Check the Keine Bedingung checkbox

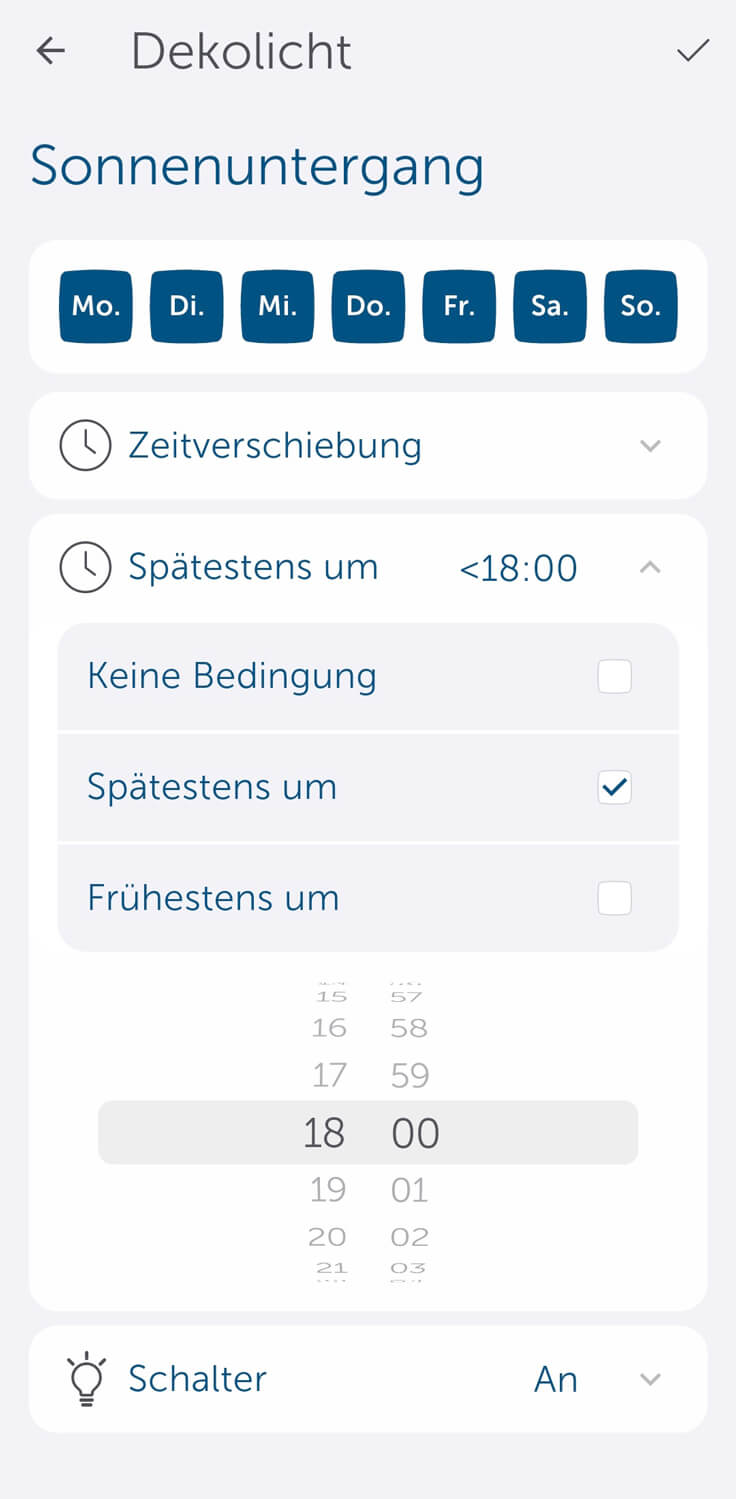pos(614,677)
